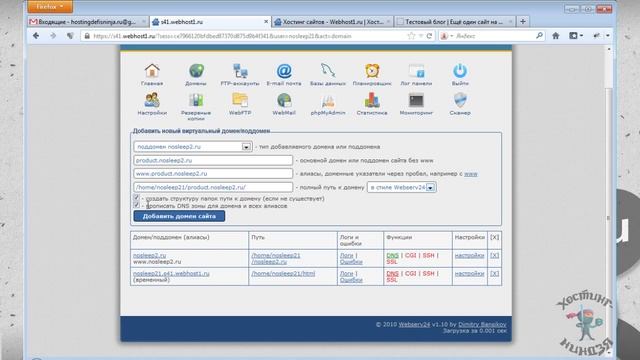Close the s41.webhost1.ru tab
Image resolution: width=640 pixels, height=360 pixels.
[x=266, y=22]
